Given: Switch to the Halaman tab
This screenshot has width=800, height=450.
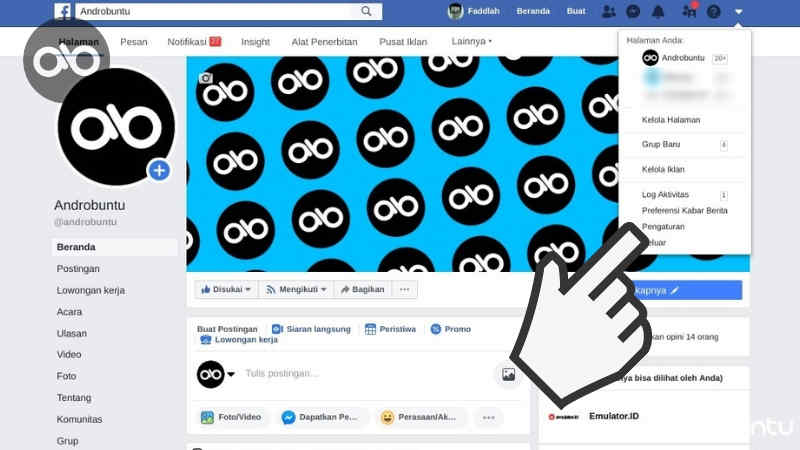Looking at the screenshot, I should click(x=79, y=42).
